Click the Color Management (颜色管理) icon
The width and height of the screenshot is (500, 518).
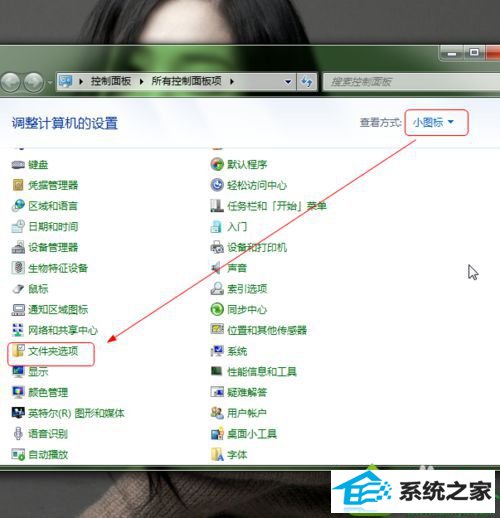(x=18, y=392)
